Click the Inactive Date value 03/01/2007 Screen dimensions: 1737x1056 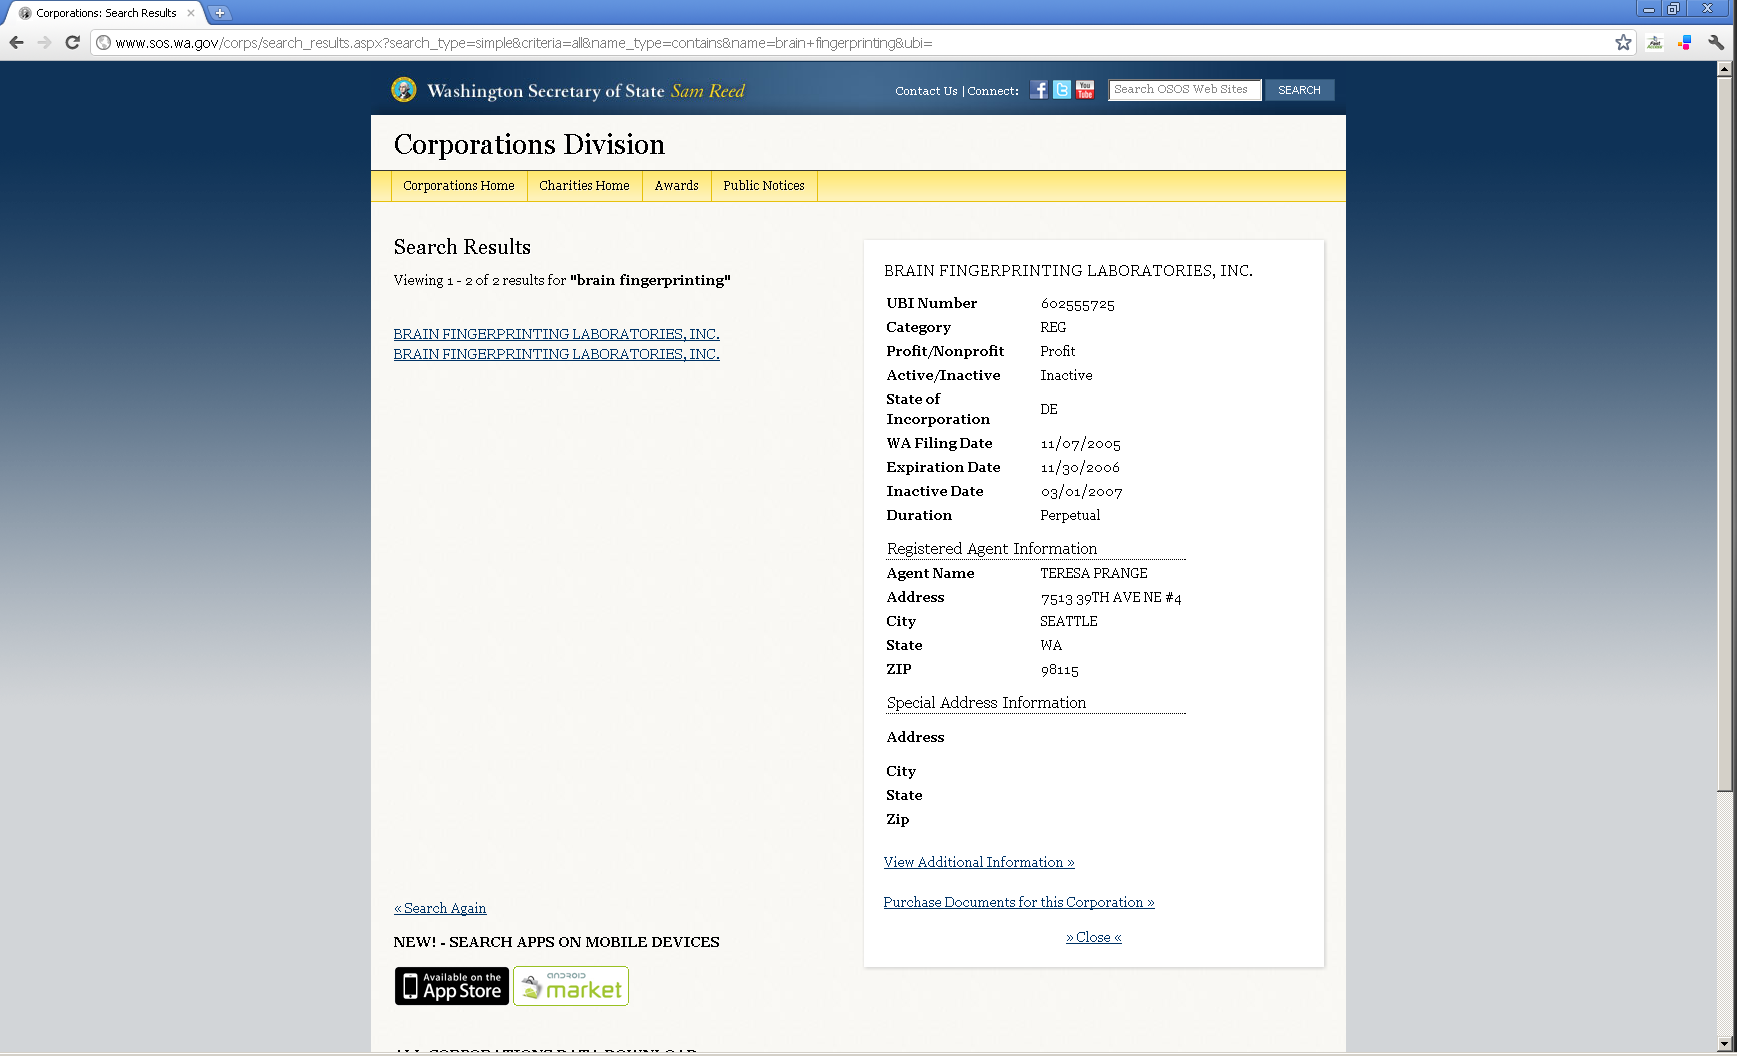(x=1081, y=492)
